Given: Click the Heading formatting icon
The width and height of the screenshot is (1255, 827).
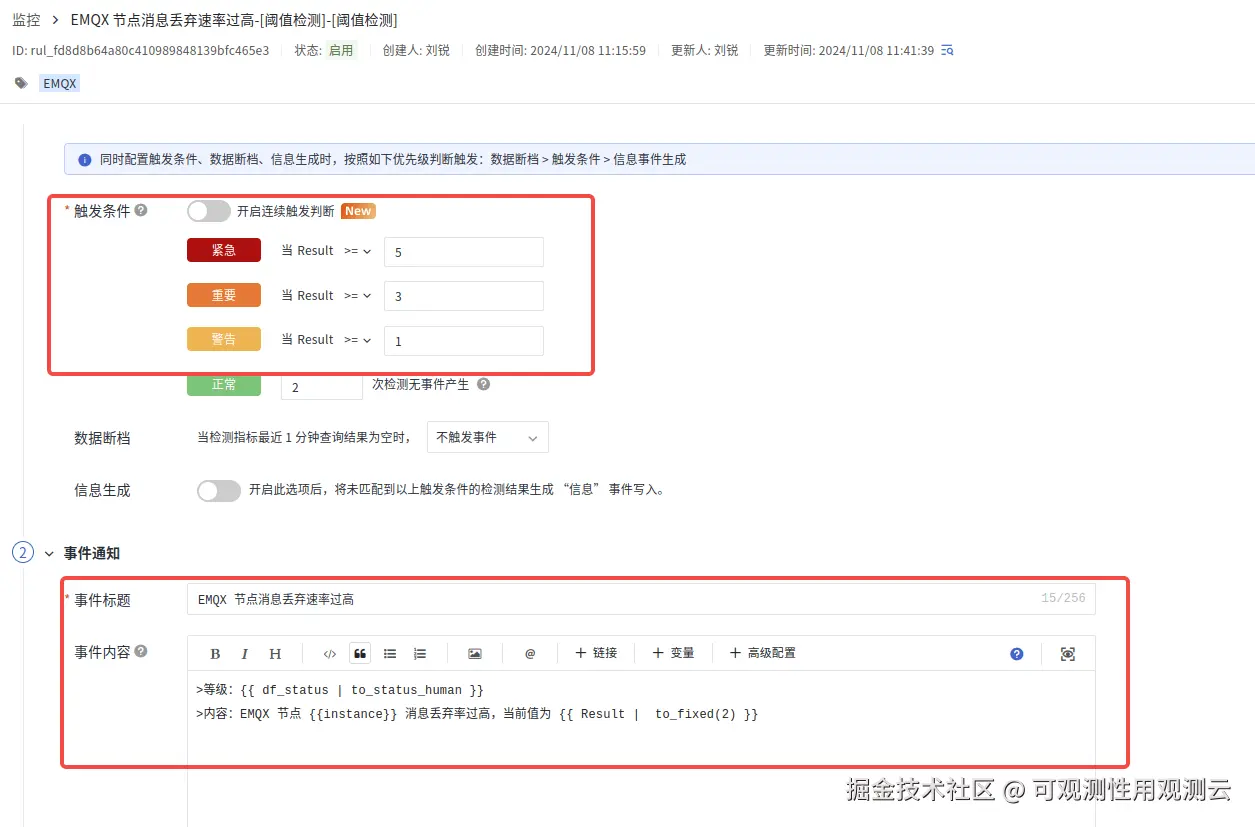Looking at the screenshot, I should tap(275, 654).
